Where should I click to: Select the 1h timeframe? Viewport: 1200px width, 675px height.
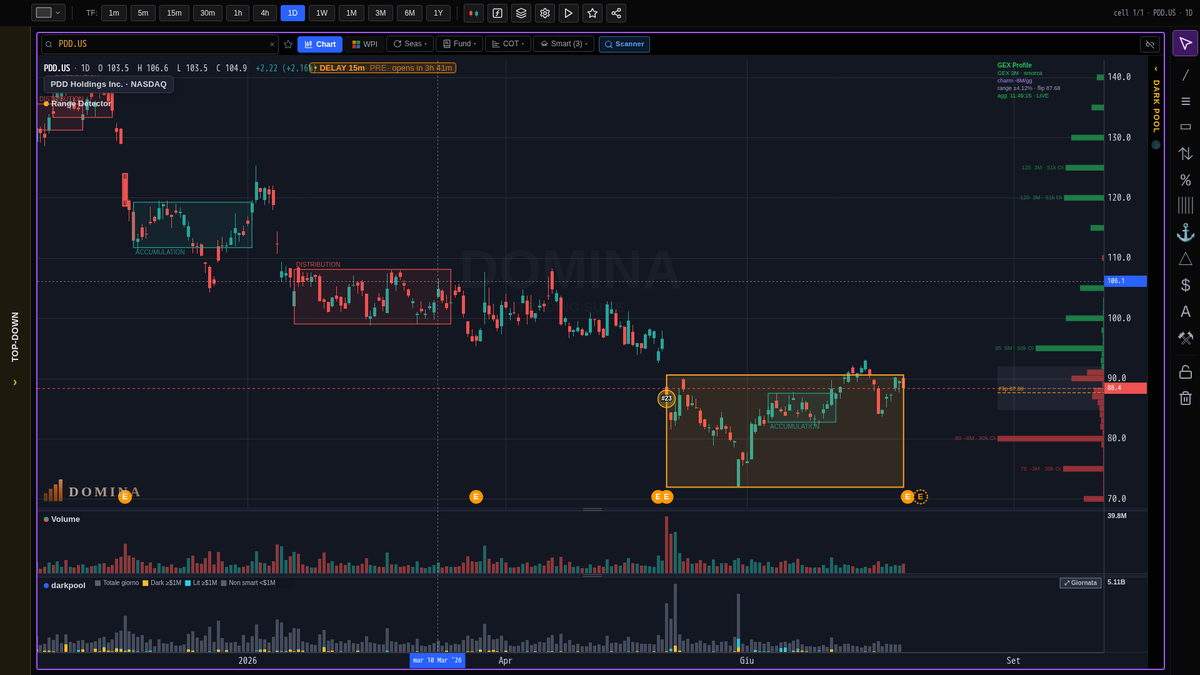pos(238,13)
